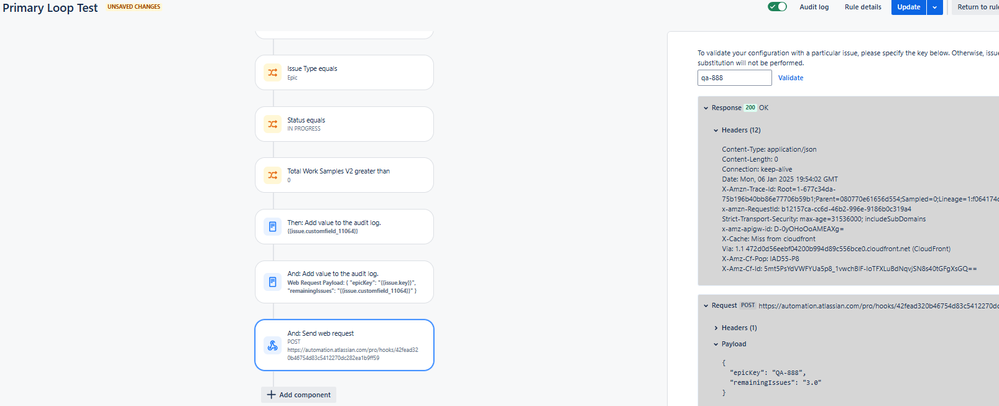
Task: Select the Issue Type equals Epic component
Action: (344, 73)
